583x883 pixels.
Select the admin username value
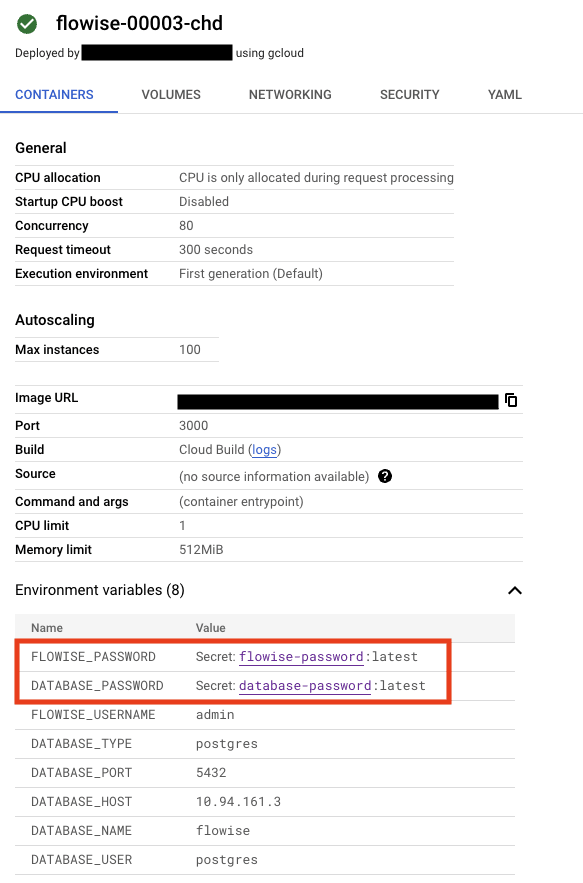[215, 715]
